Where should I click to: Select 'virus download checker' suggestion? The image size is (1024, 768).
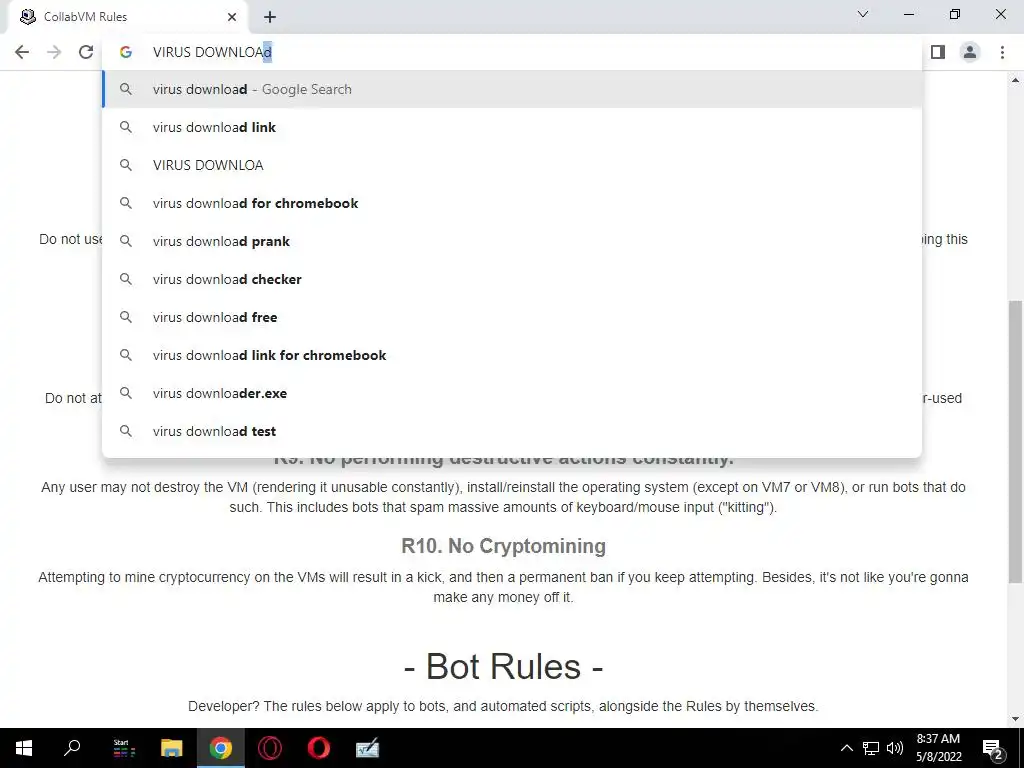(512, 279)
